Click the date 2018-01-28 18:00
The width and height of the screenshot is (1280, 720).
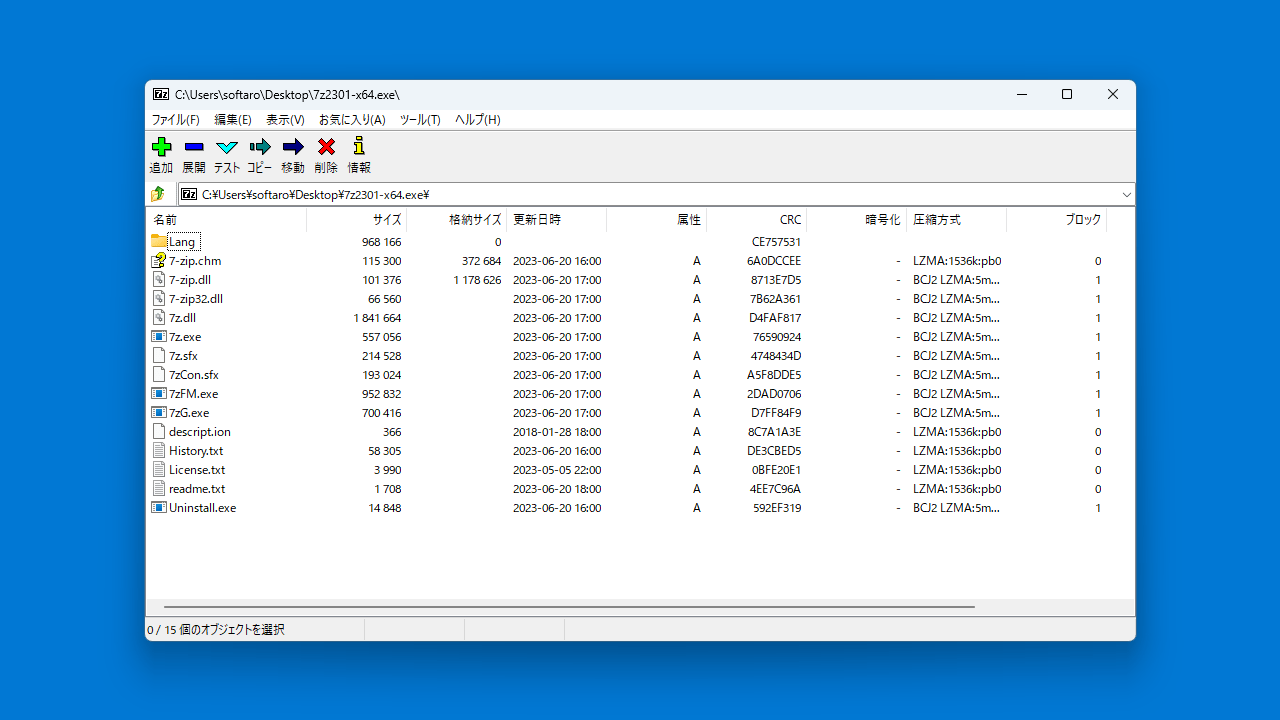pyautogui.click(x=557, y=432)
